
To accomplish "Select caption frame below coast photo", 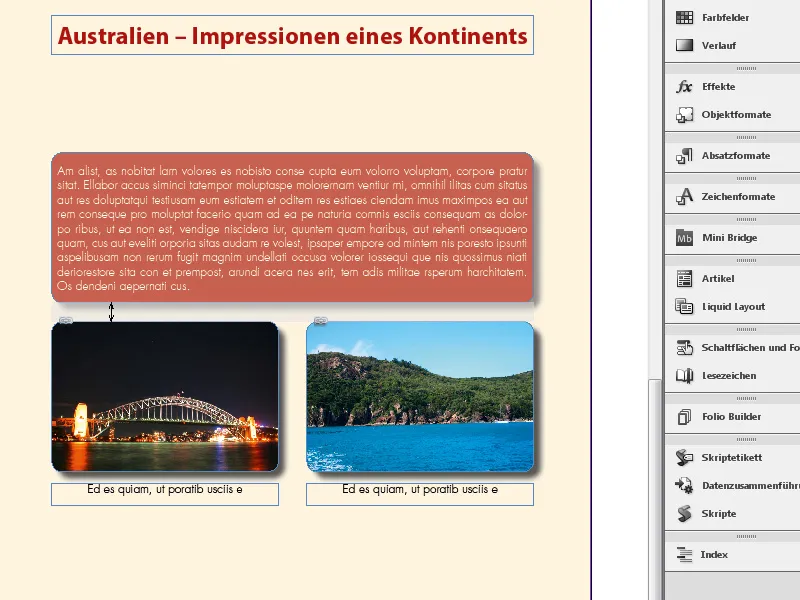I will 420,494.
